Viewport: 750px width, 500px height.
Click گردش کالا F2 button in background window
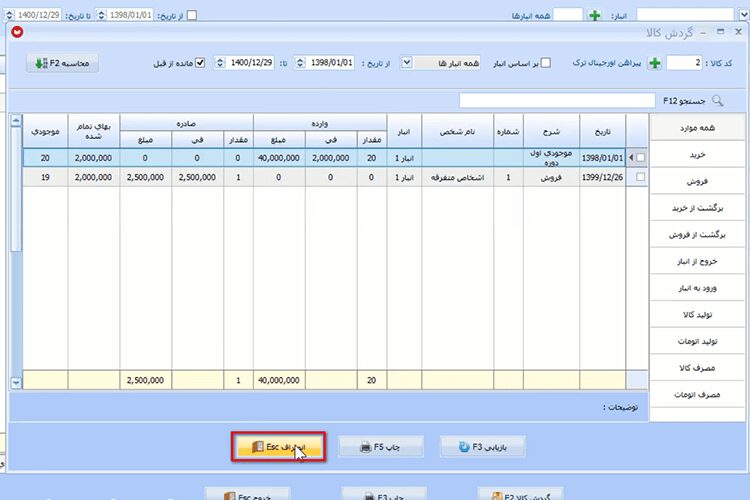tap(520, 494)
